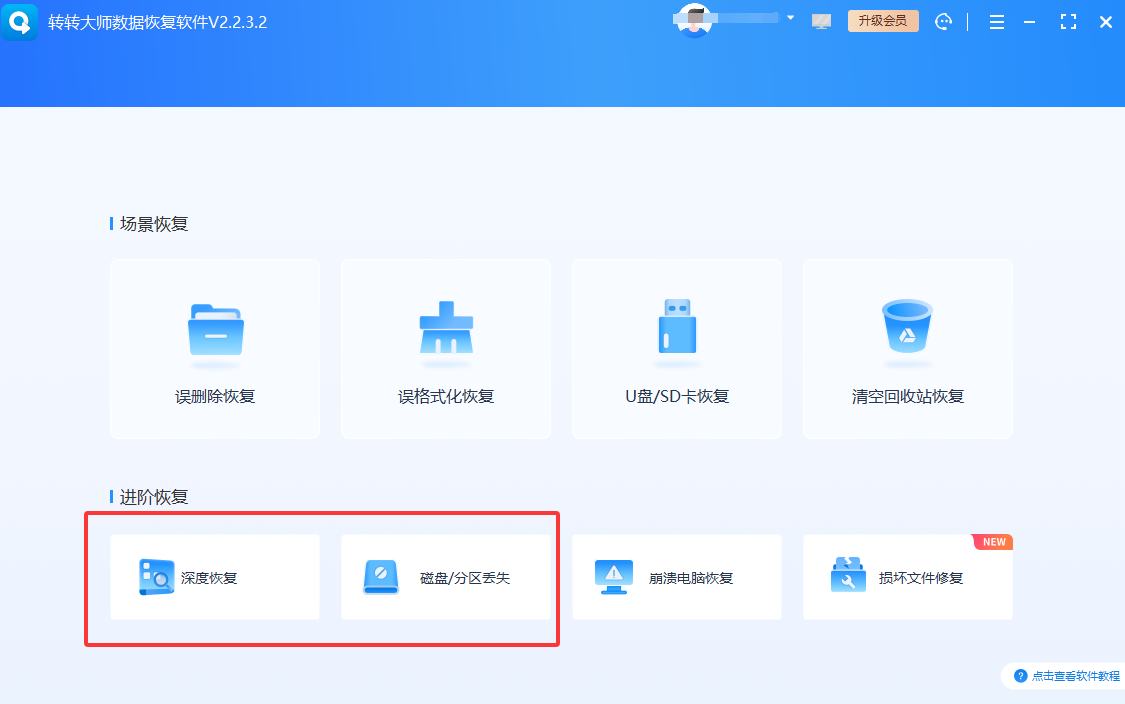Image resolution: width=1125 pixels, height=704 pixels.
Task: Select the 误删除恢复 label
Action: [x=215, y=396]
